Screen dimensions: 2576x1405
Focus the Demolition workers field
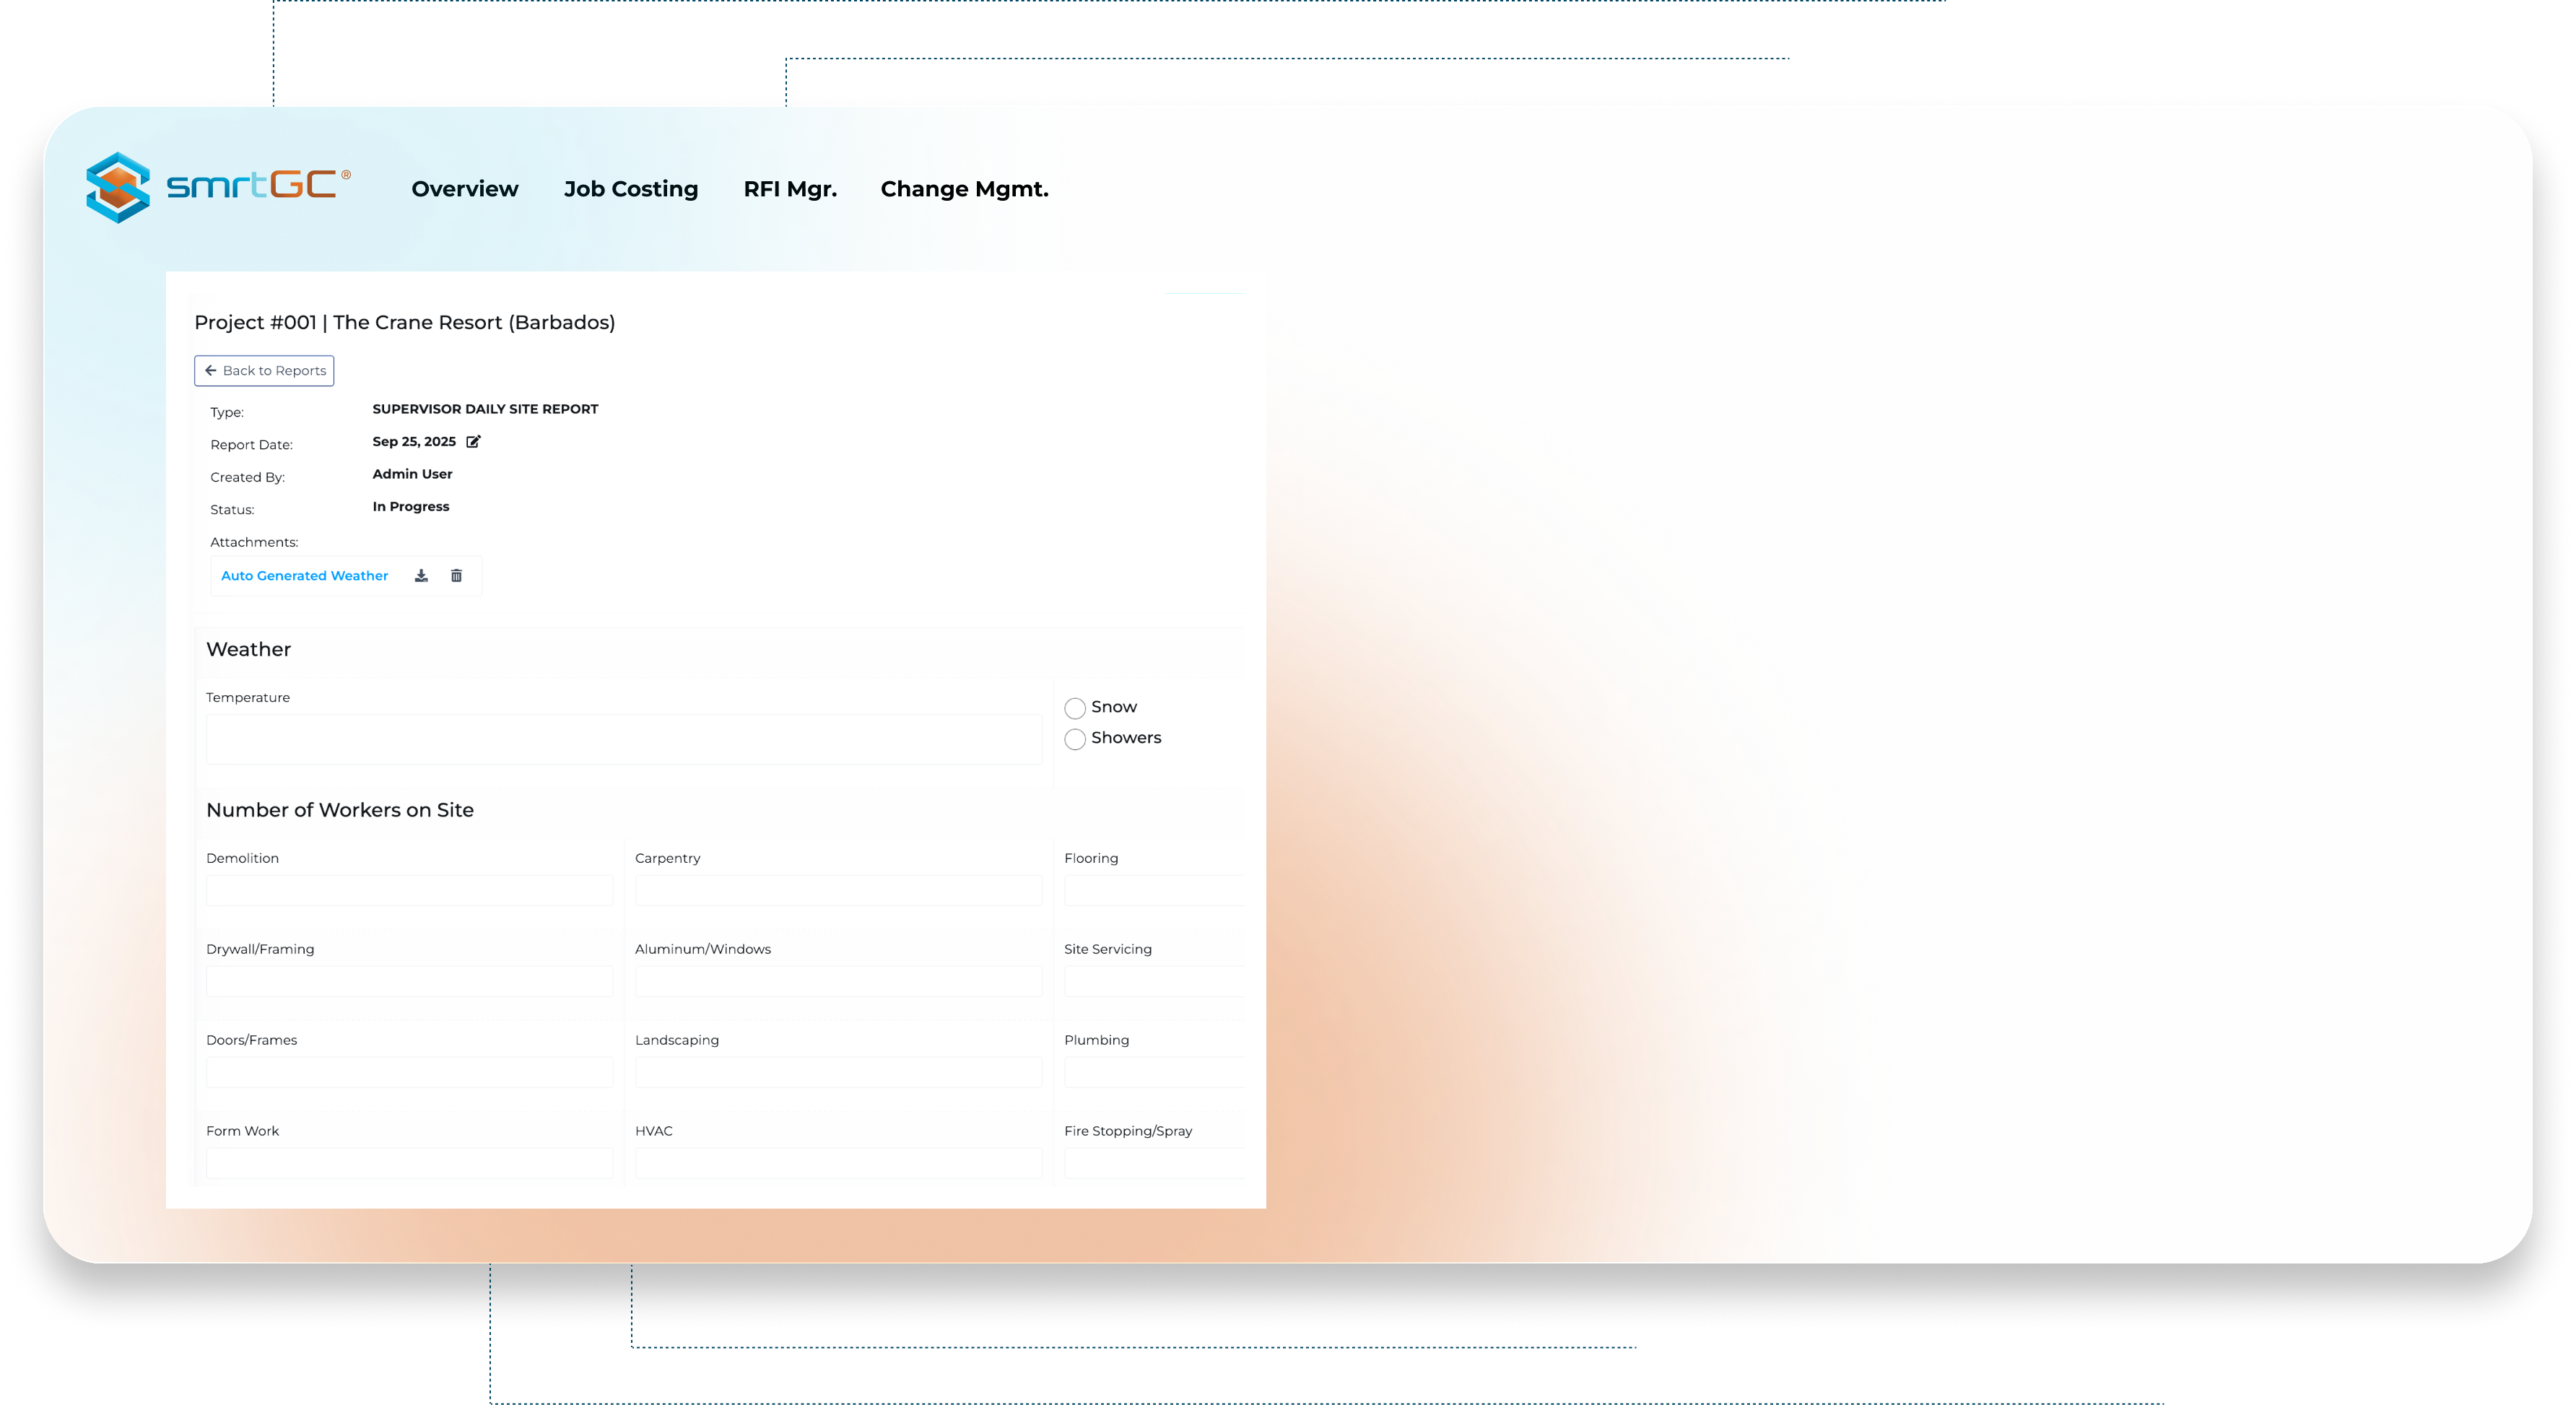pyautogui.click(x=408, y=890)
